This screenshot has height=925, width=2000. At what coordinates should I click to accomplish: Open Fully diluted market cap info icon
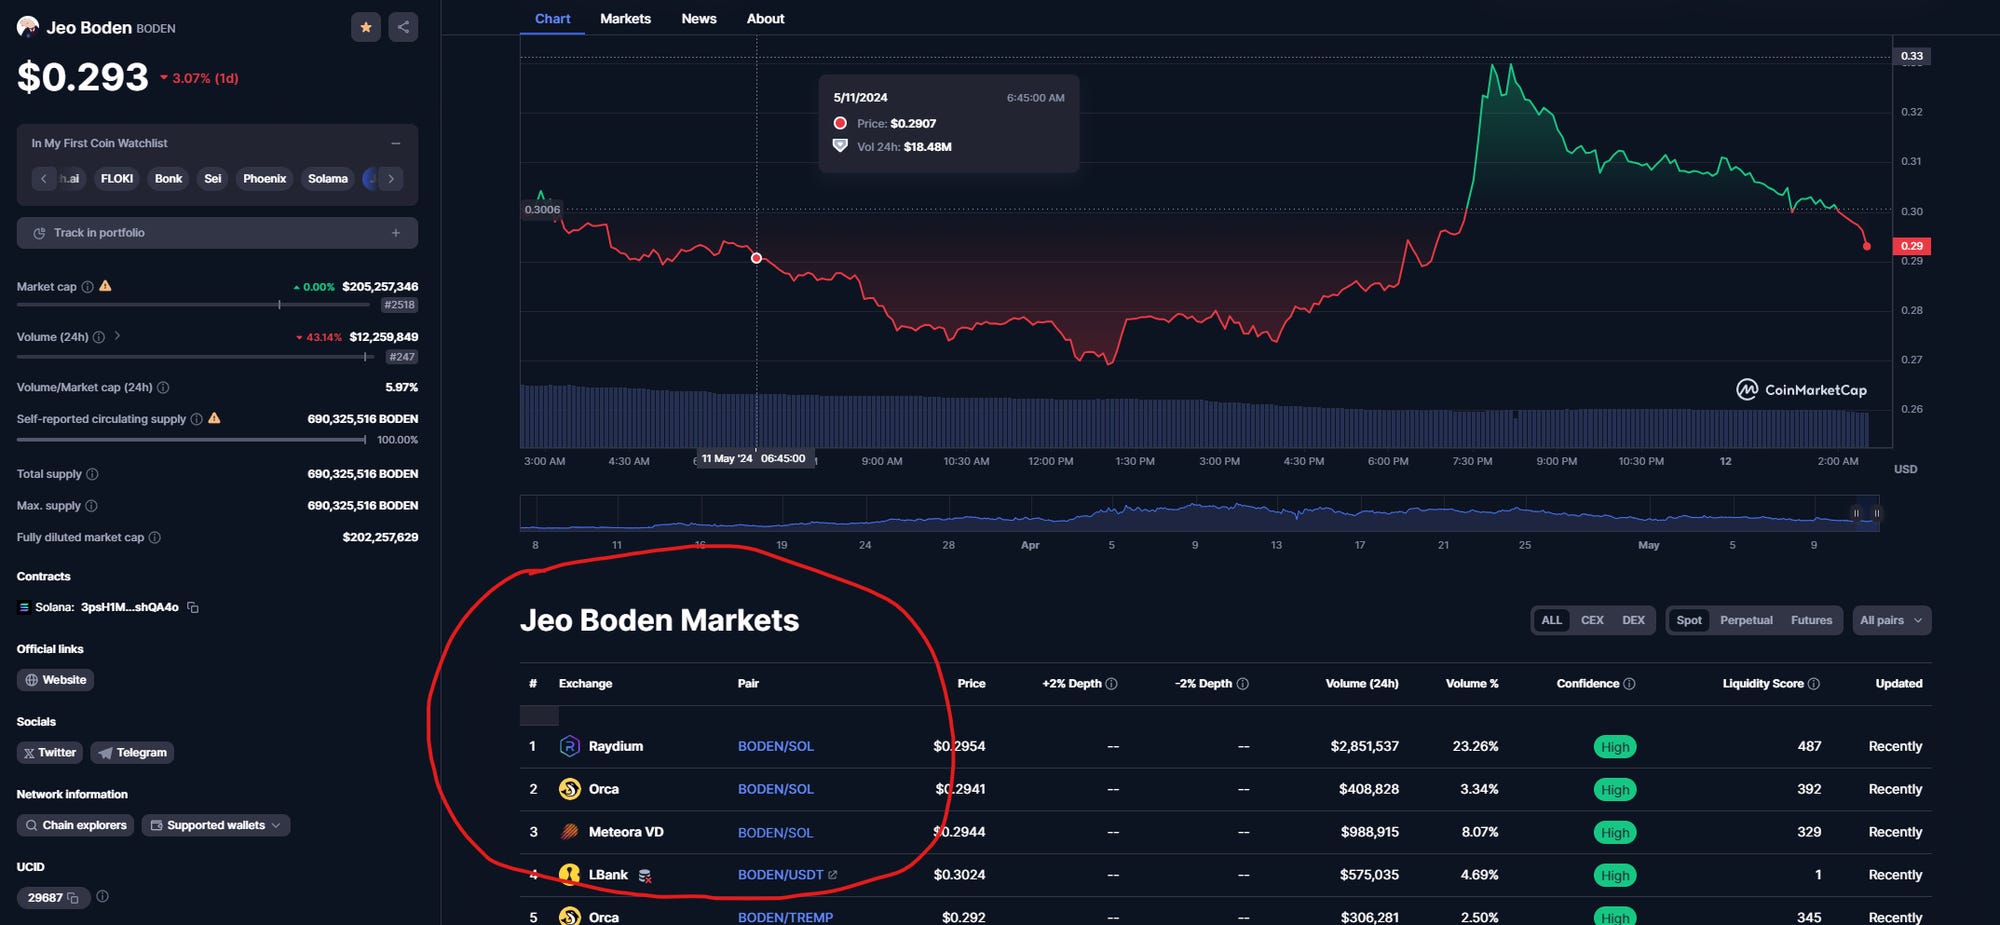pos(154,538)
